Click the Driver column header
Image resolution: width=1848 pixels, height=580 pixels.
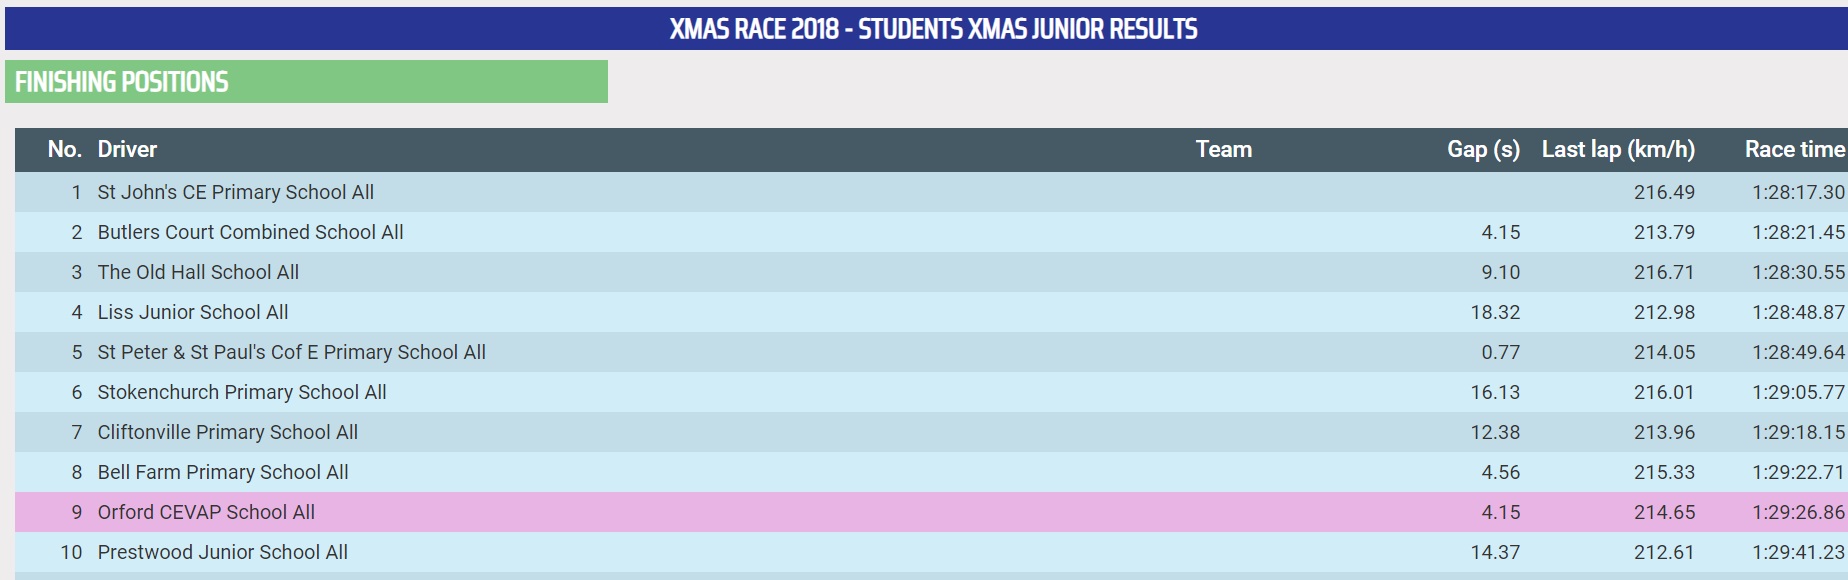[x=127, y=150]
